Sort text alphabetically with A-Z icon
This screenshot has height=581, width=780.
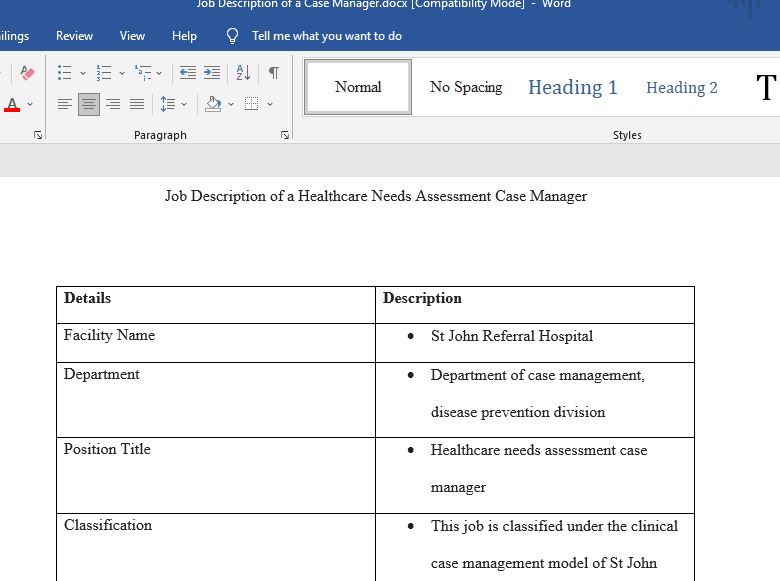(243, 73)
